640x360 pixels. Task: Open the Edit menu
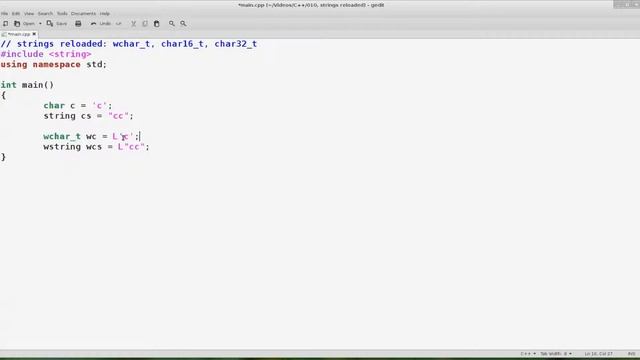tap(16, 13)
